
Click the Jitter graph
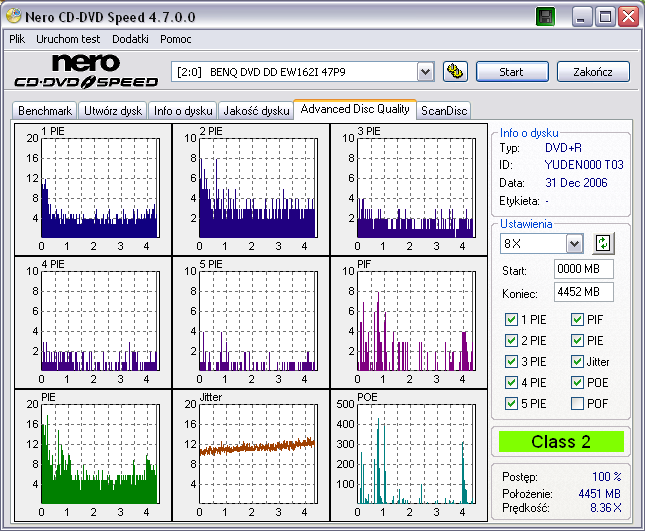coord(251,455)
